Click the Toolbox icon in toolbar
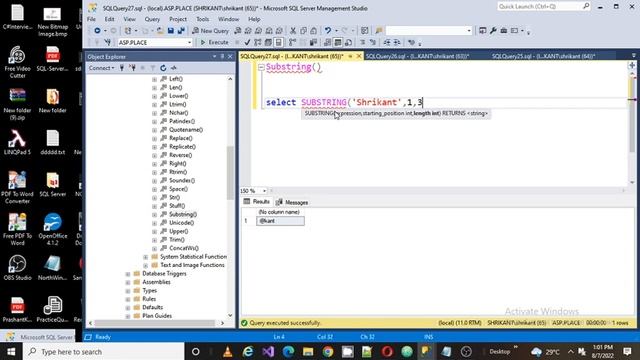The height and width of the screenshot is (360, 640). click(x=504, y=31)
